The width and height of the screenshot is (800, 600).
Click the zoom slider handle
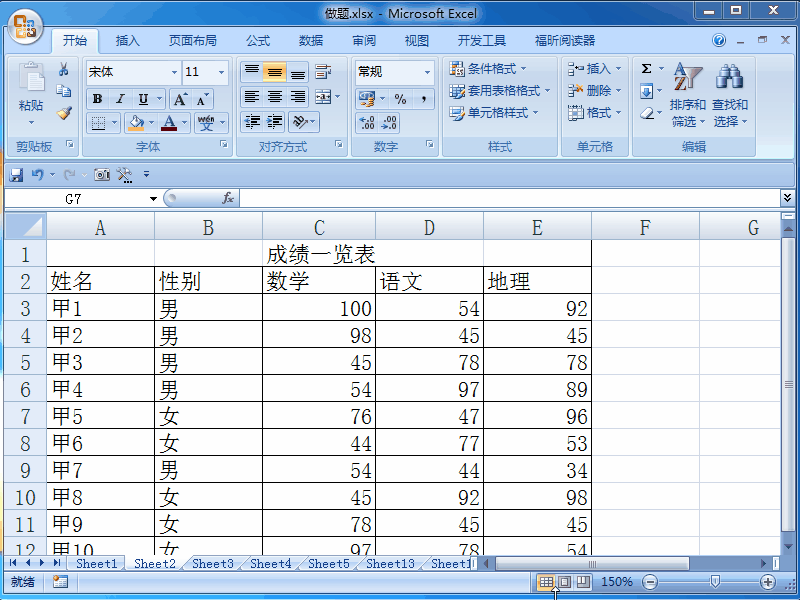[715, 582]
